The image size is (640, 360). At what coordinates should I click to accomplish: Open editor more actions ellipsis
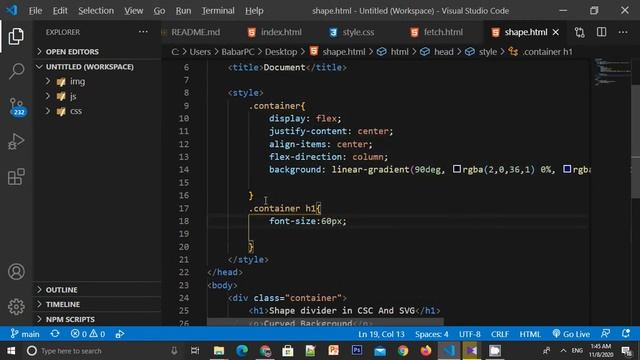tap(623, 32)
